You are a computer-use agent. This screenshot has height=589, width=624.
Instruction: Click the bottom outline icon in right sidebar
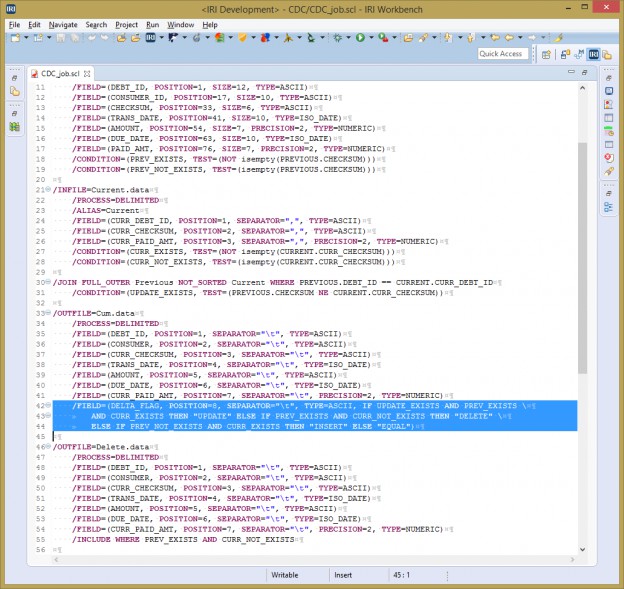608,207
